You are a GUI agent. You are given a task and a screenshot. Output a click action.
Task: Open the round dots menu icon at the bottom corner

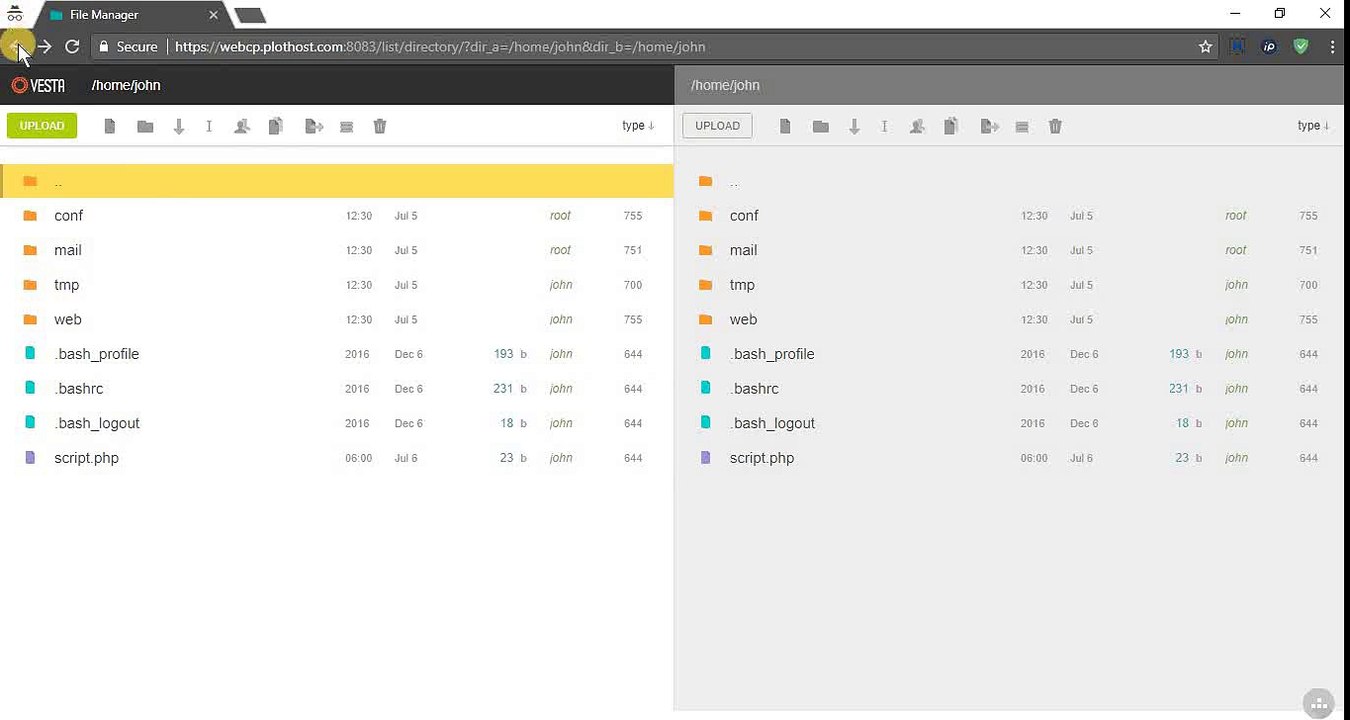click(1319, 702)
